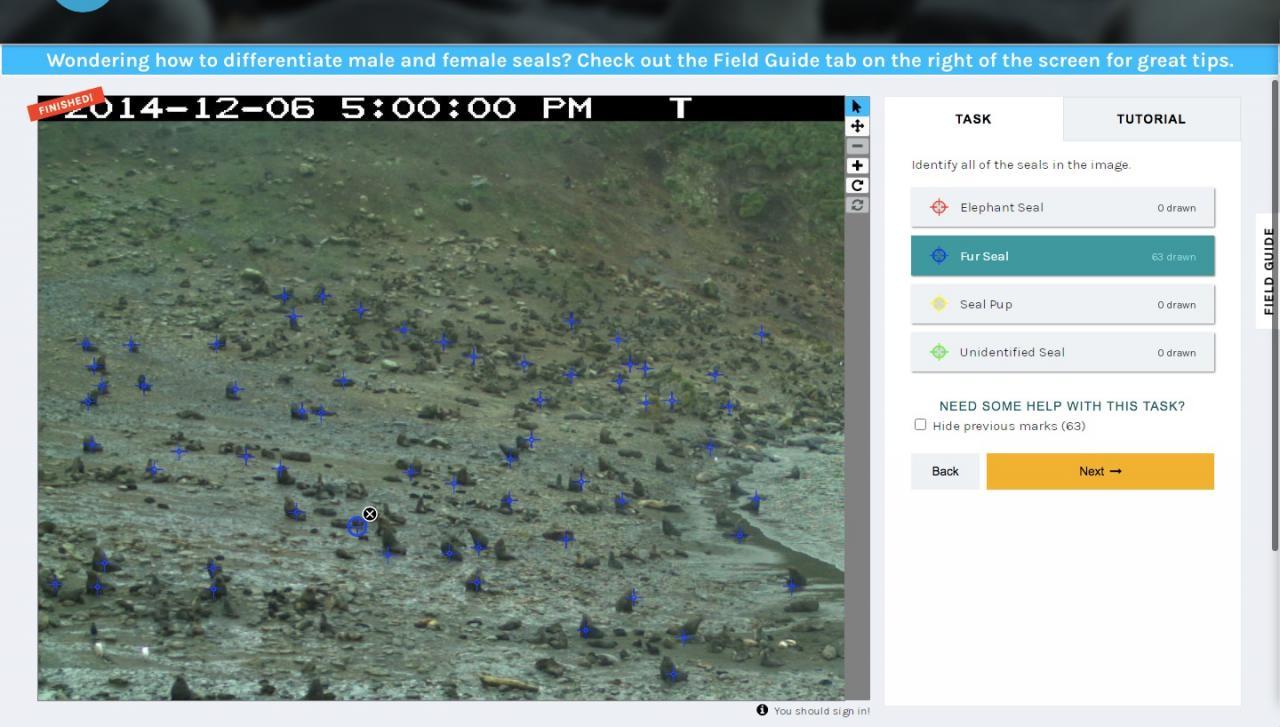Screen dimensions: 1280x727
Task: Open NEED SOME HELP WITH THIS TASK link
Action: coord(1062,406)
